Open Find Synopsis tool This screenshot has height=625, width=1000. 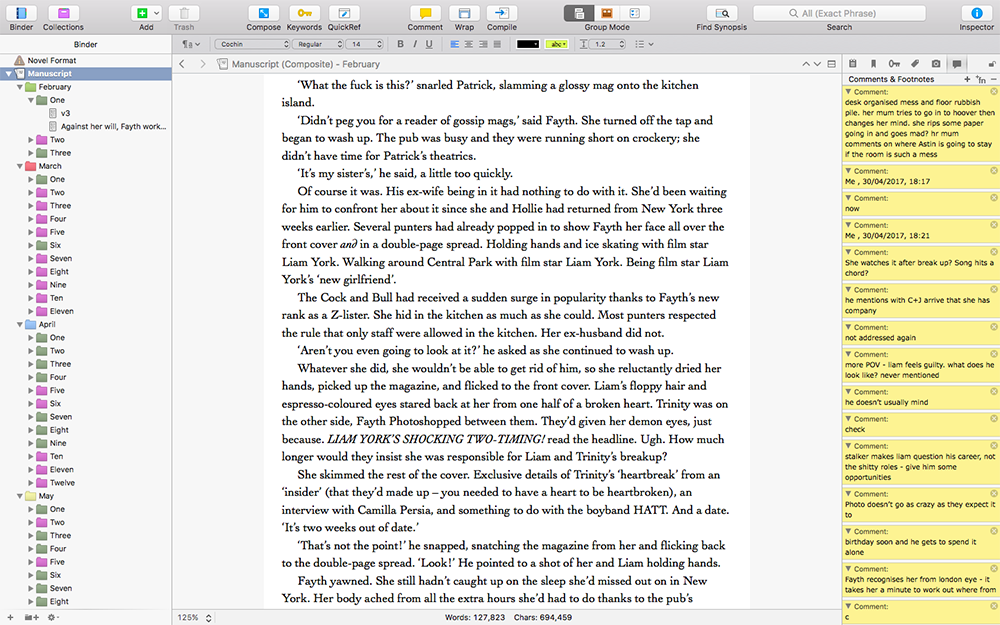pyautogui.click(x=721, y=13)
